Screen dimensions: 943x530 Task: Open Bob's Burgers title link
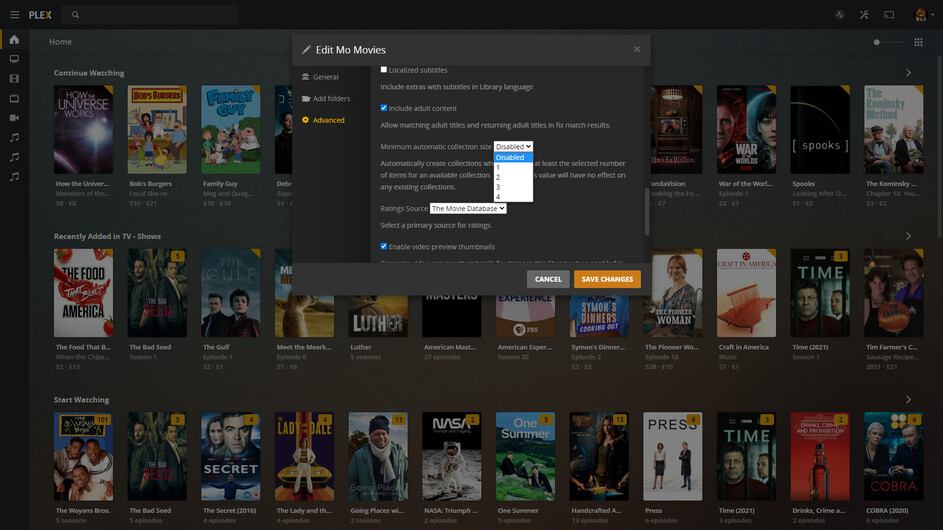[150, 183]
